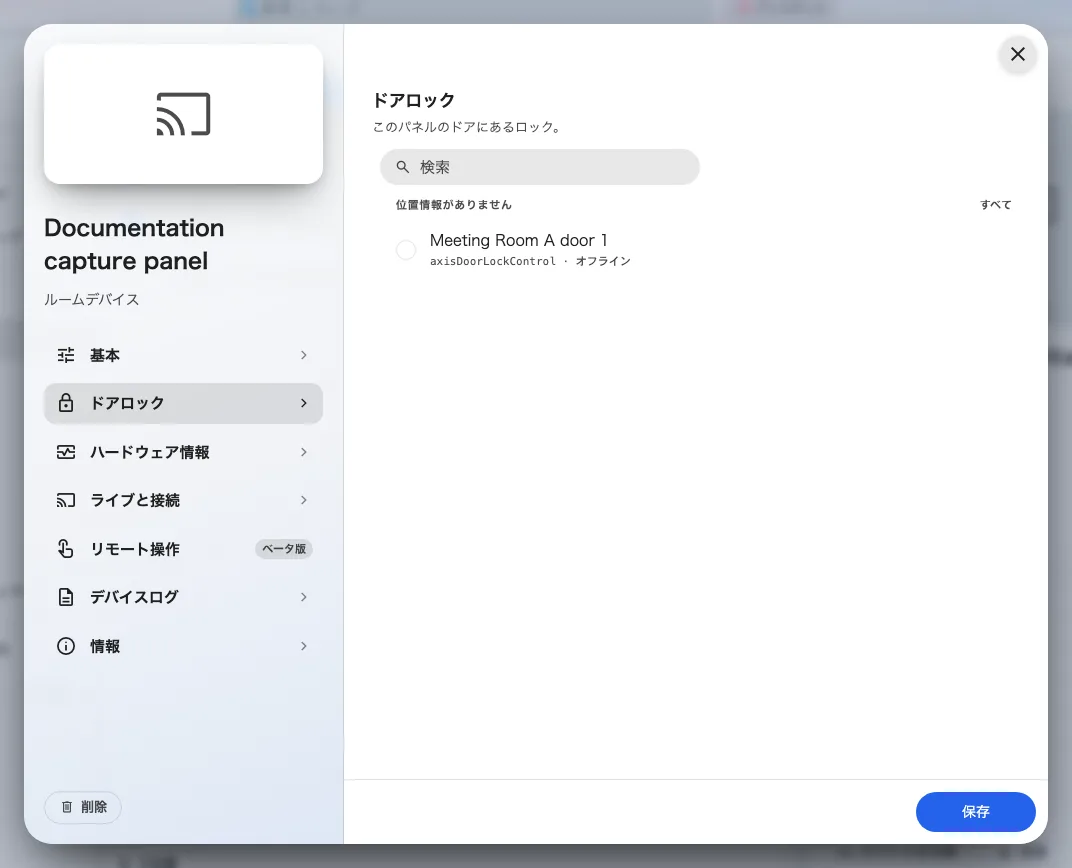Click the Meeting Room A door 1 name
This screenshot has height=868, width=1072.
tap(518, 241)
